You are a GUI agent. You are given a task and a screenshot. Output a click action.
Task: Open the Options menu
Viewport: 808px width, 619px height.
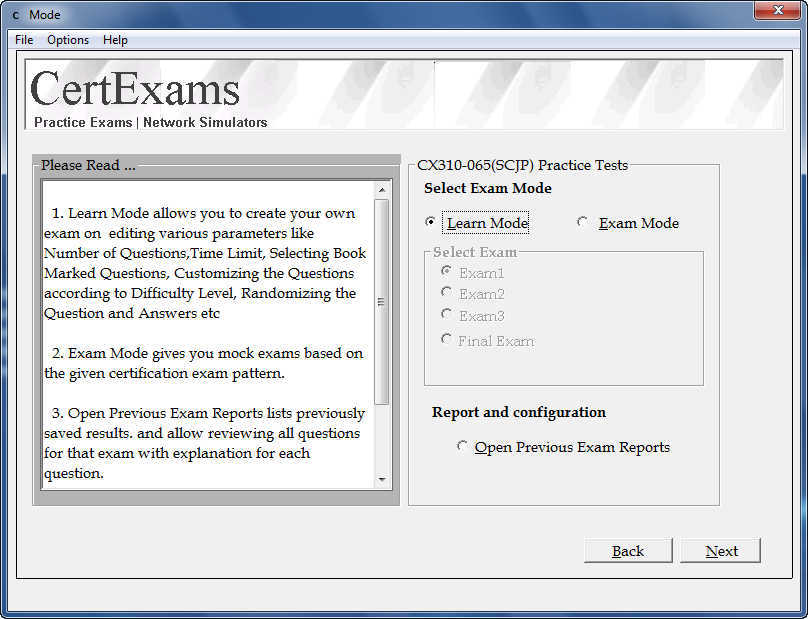(68, 40)
